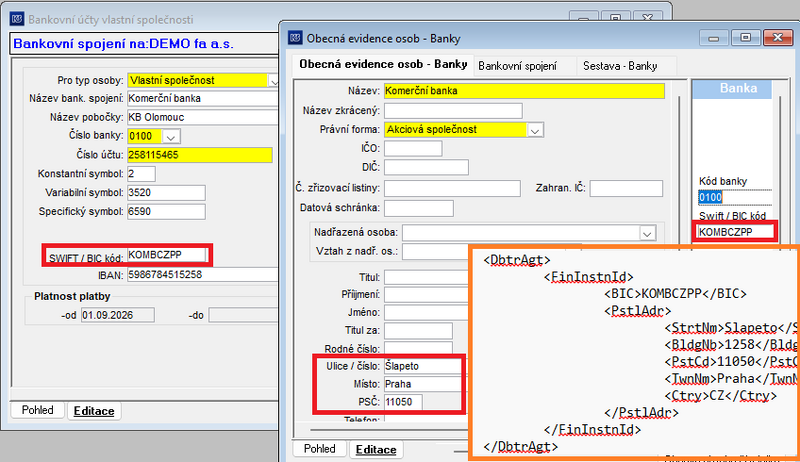Click PSČ field containing 11050
The width and height of the screenshot is (800, 462).
point(403,402)
